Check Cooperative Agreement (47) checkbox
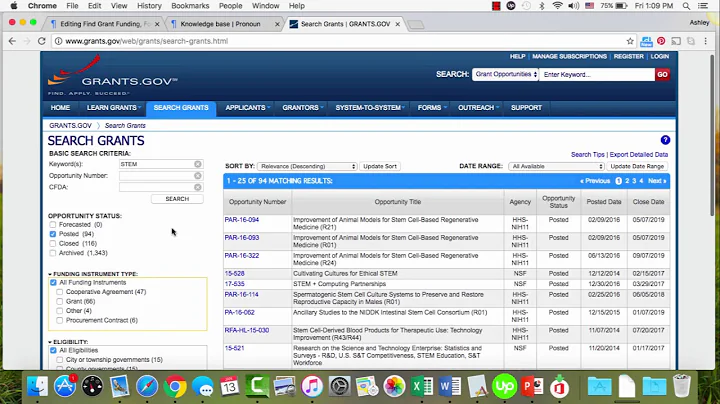 60,292
